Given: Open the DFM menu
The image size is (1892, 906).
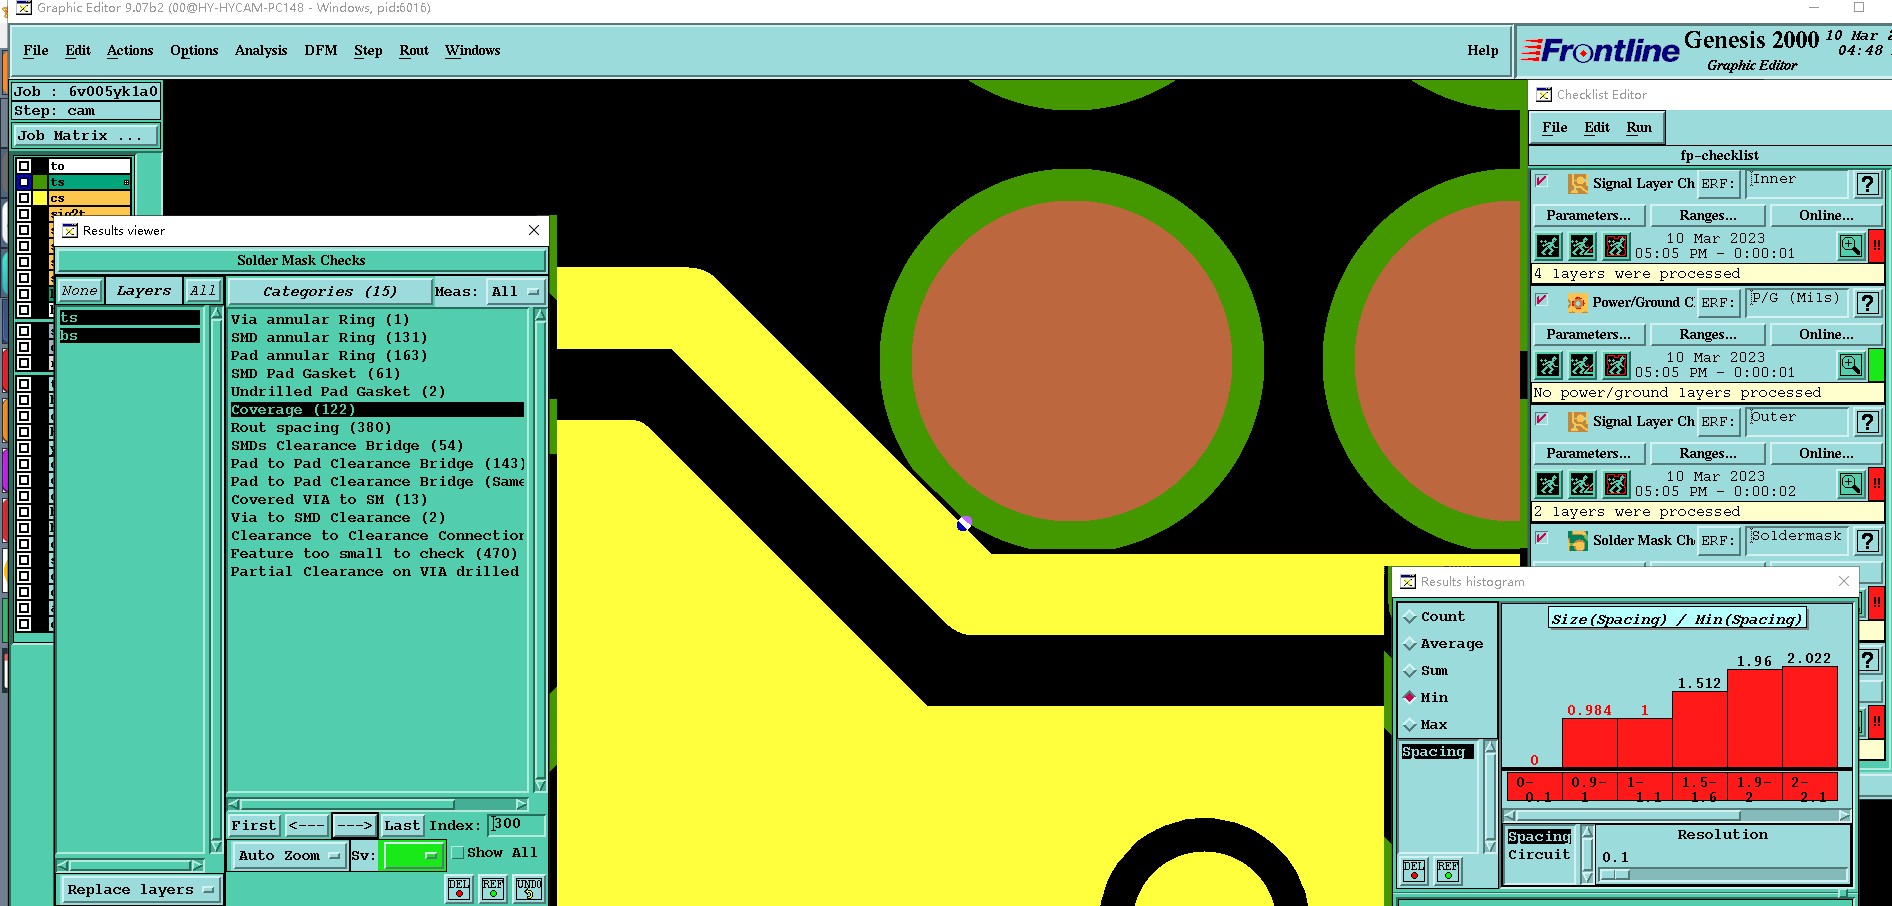Looking at the screenshot, I should 321,50.
